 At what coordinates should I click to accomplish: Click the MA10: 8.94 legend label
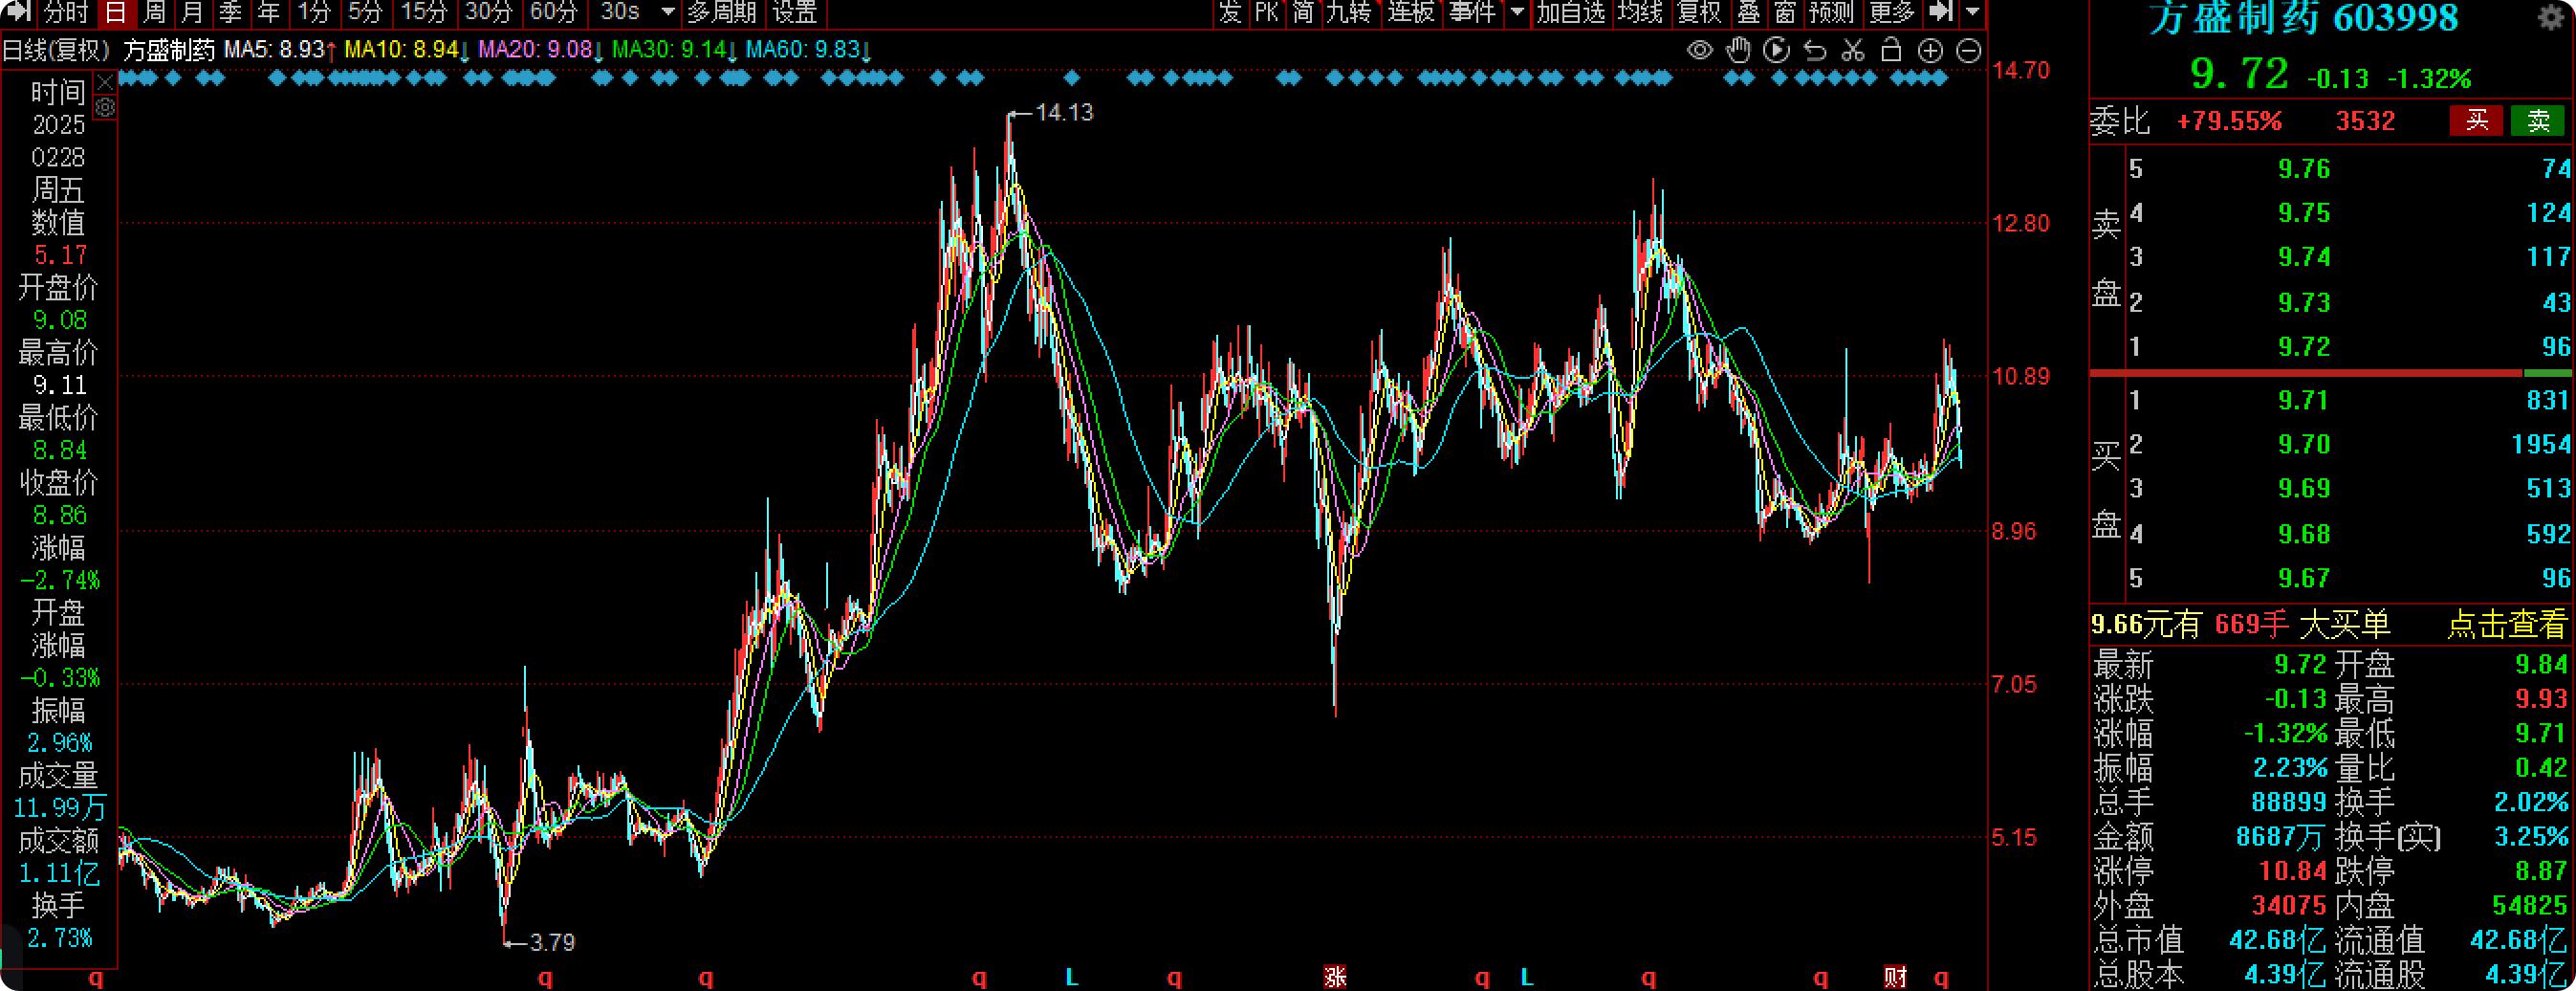tap(407, 50)
